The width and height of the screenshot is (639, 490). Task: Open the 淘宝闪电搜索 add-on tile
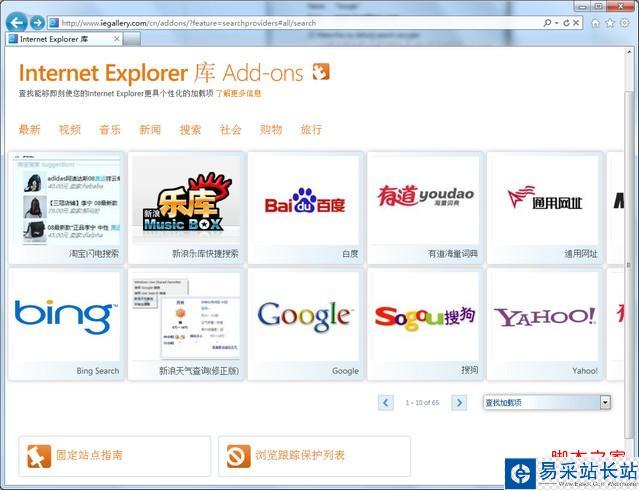[66, 208]
